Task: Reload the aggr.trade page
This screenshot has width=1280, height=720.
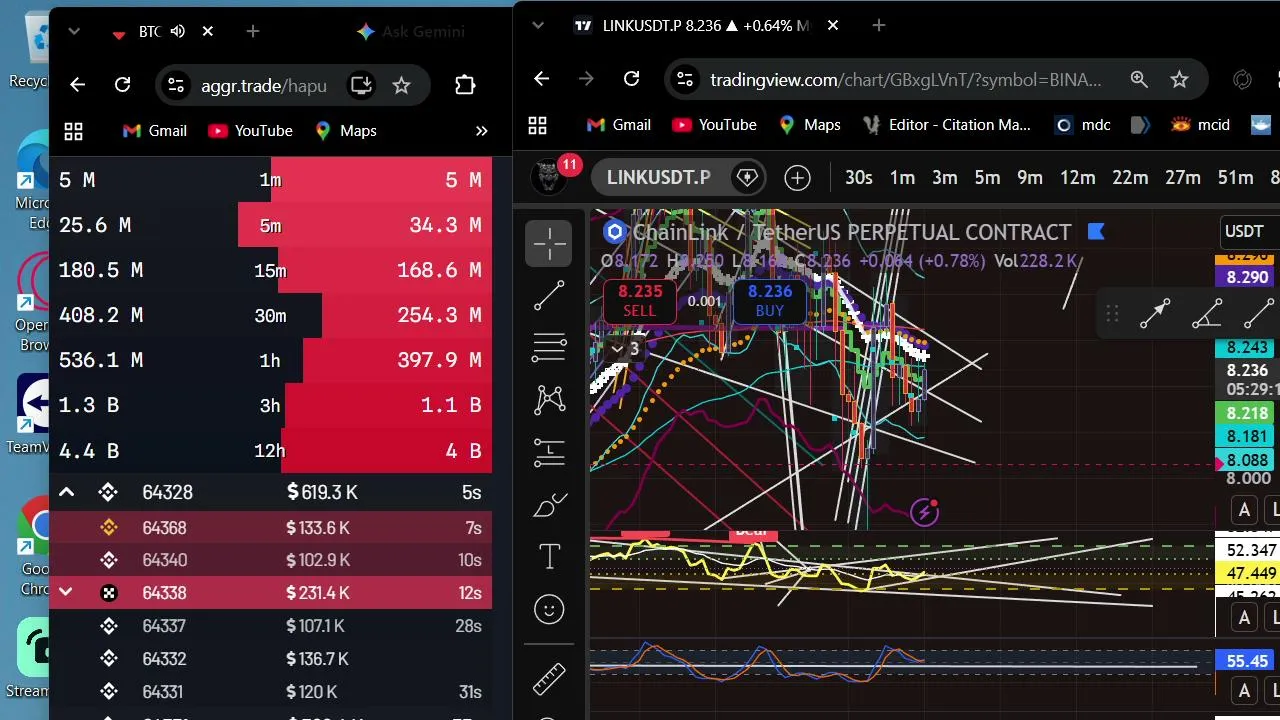Action: 122,85
